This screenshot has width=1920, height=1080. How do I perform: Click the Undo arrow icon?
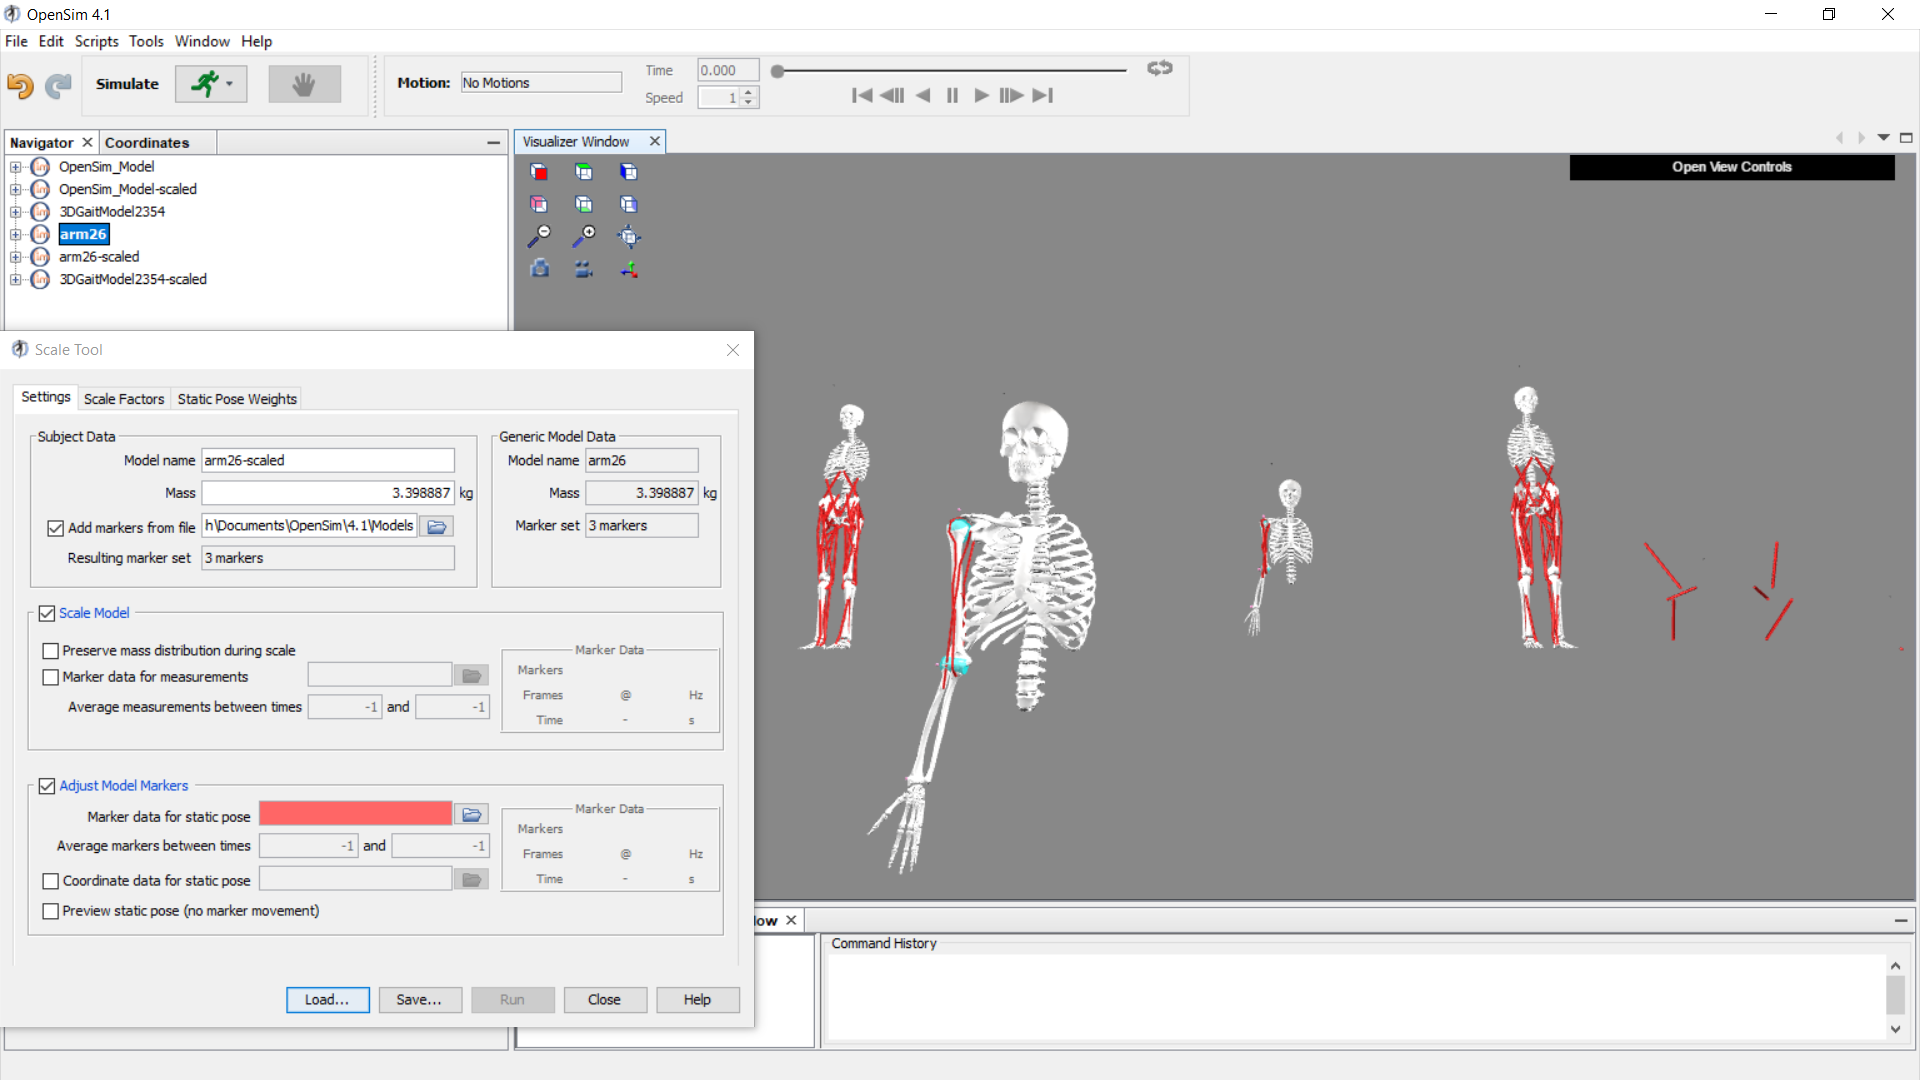[20, 85]
